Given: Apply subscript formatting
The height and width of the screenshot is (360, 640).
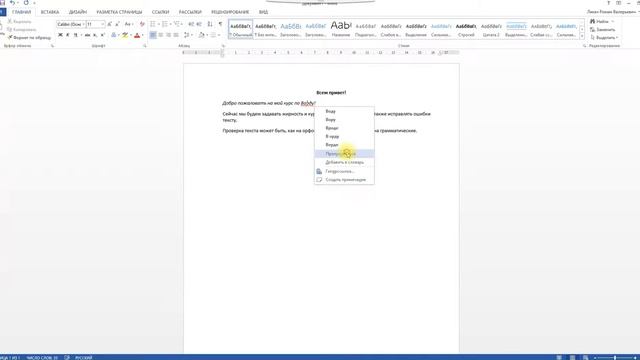Looking at the screenshot, I should tap(95, 36).
